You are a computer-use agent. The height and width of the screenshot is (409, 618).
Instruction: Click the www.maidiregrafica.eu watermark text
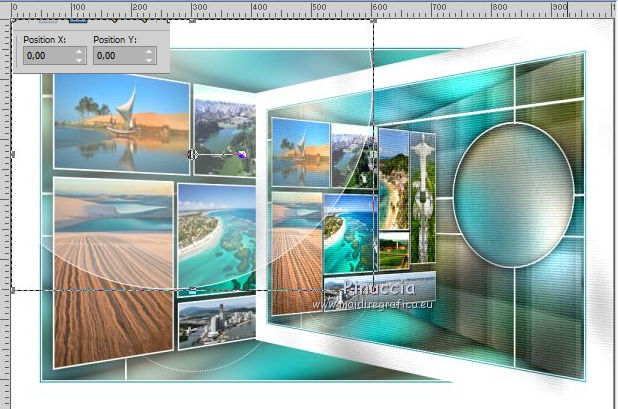[x=372, y=303]
